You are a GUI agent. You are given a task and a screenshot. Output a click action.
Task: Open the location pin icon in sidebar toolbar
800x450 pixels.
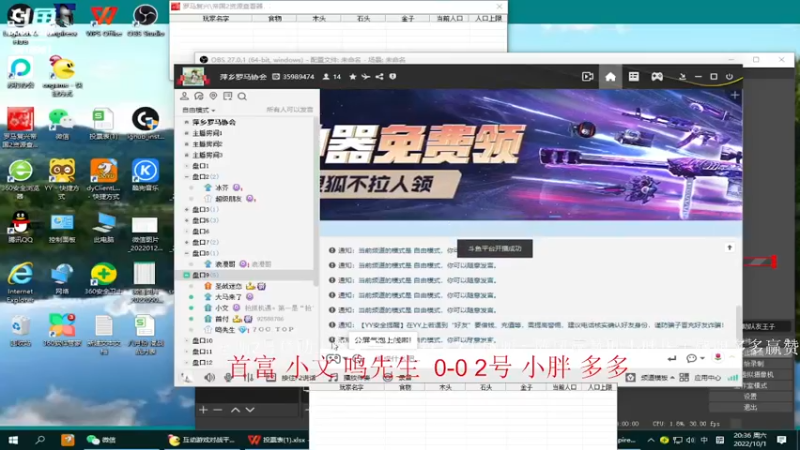pos(213,96)
